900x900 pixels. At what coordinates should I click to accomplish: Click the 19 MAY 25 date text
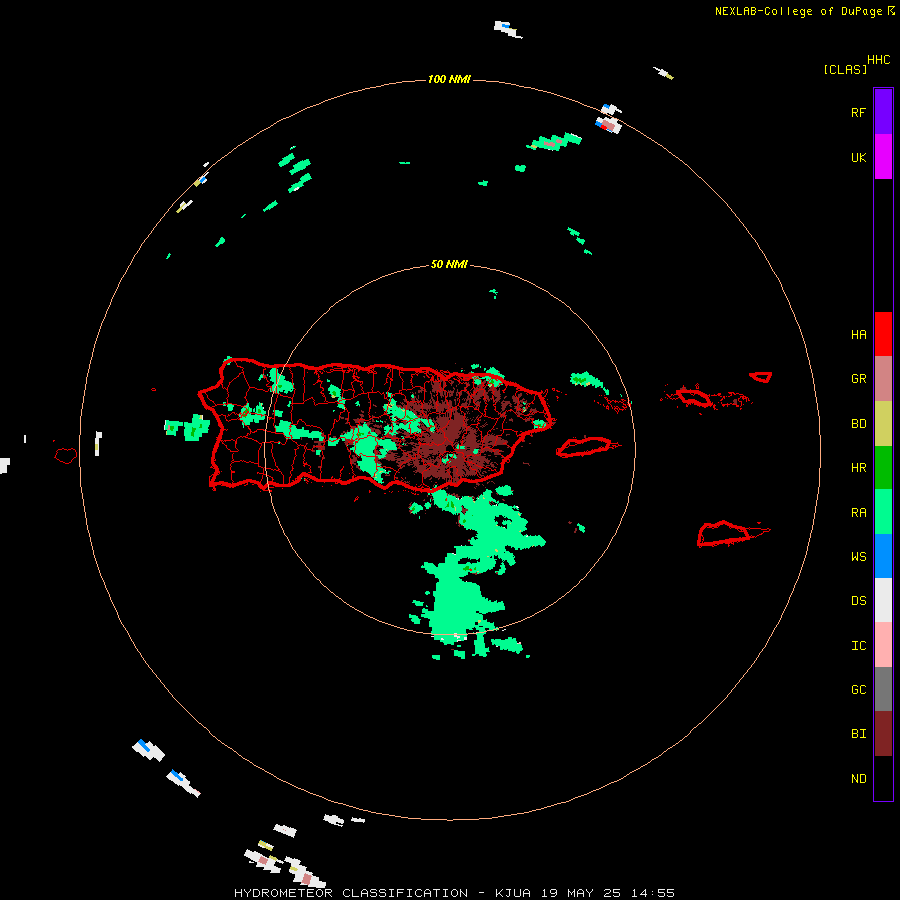click(x=581, y=893)
